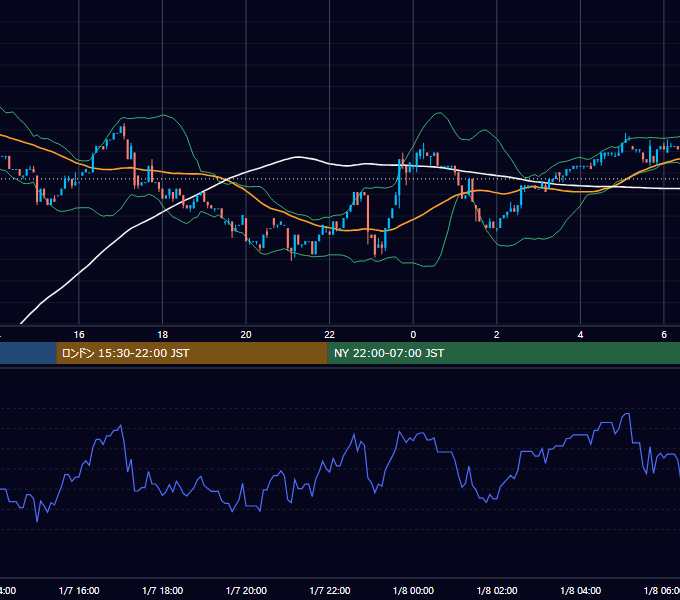Select the ロンドン 15:30-22:00 JST session bar
The width and height of the screenshot is (680, 600).
pos(192,353)
